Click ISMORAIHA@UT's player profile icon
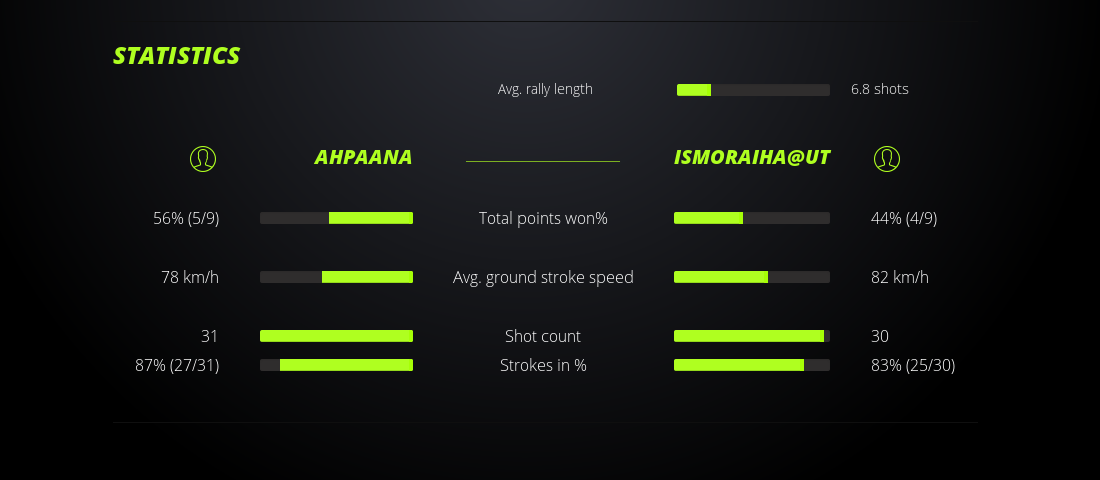1100x480 pixels. point(887,158)
